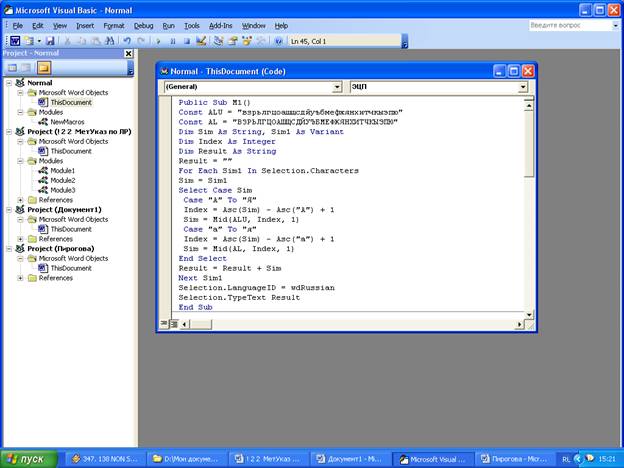
Task: Toggle Folders view in the Project panel
Action: 45,68
